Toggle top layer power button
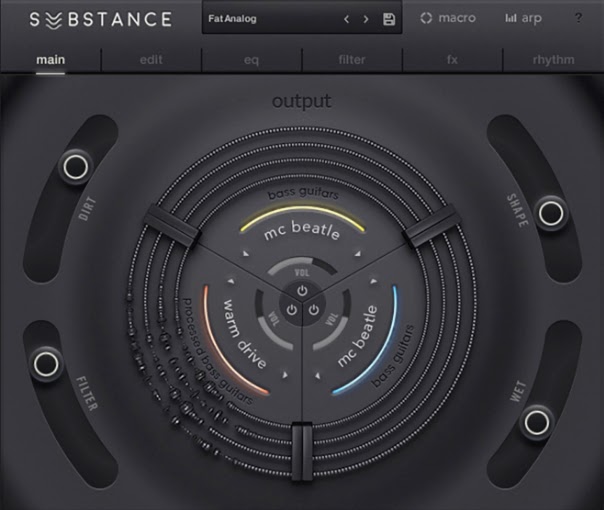 click(x=302, y=291)
